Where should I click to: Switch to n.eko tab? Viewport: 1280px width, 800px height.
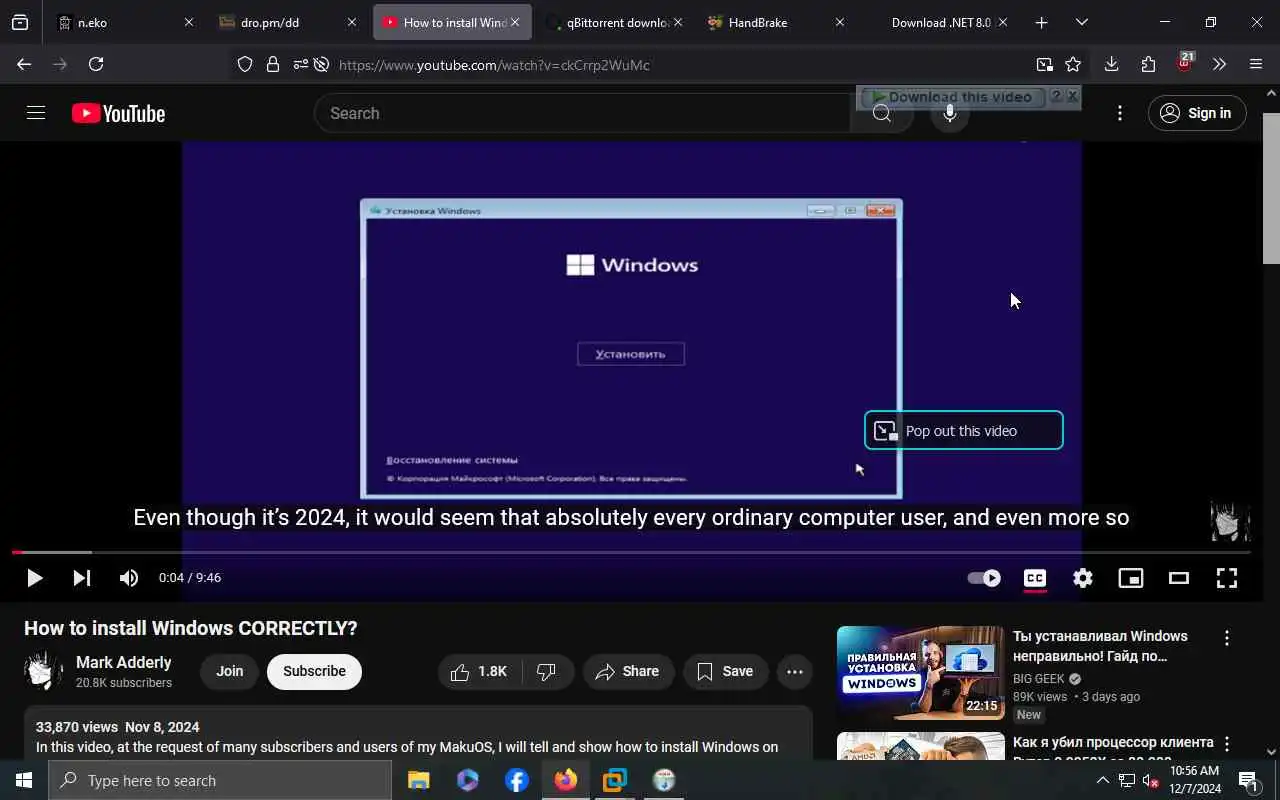point(125,22)
